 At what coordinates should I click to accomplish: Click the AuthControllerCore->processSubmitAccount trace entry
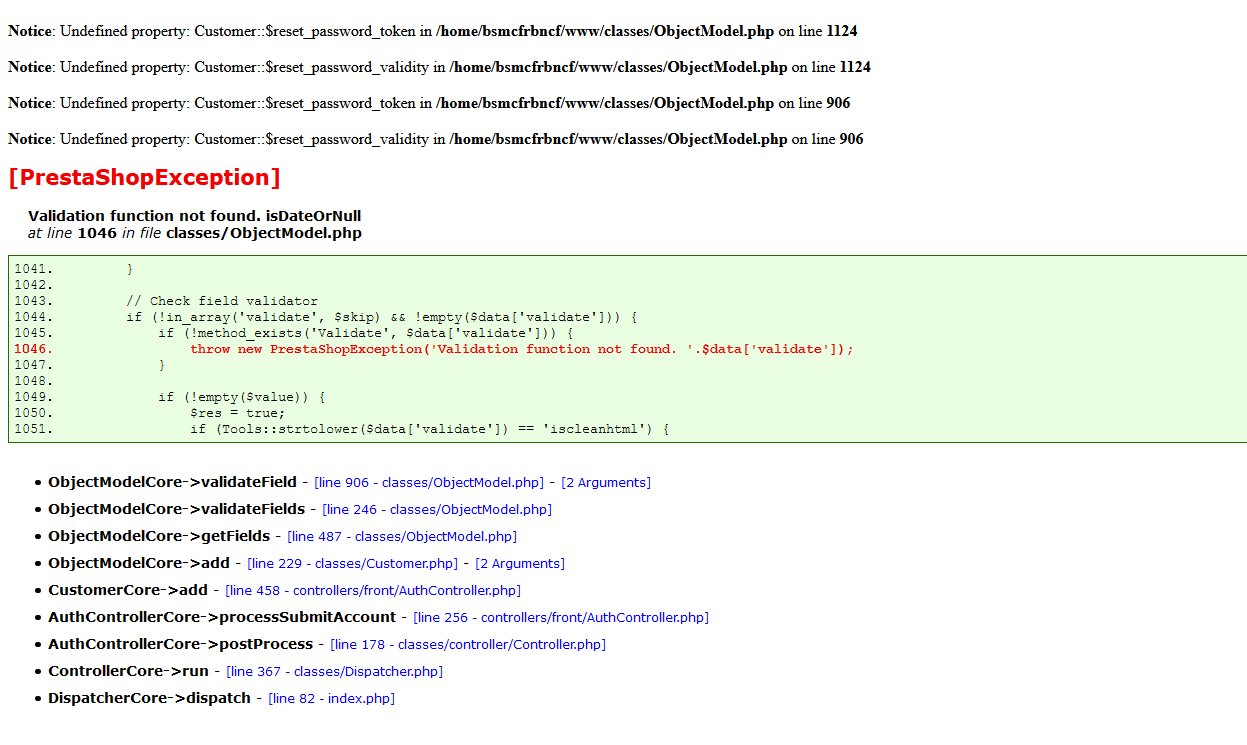(222, 617)
